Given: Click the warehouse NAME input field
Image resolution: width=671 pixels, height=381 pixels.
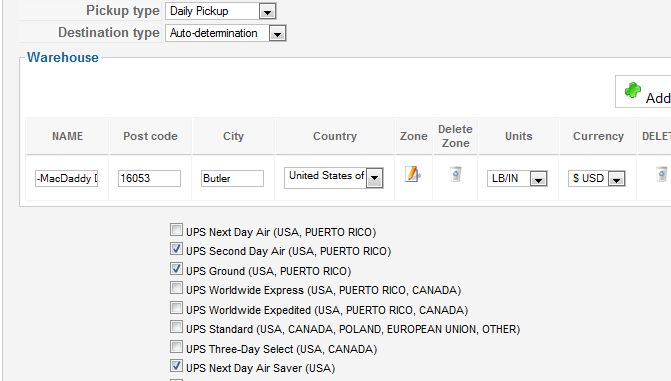Looking at the screenshot, I should click(x=66, y=178).
